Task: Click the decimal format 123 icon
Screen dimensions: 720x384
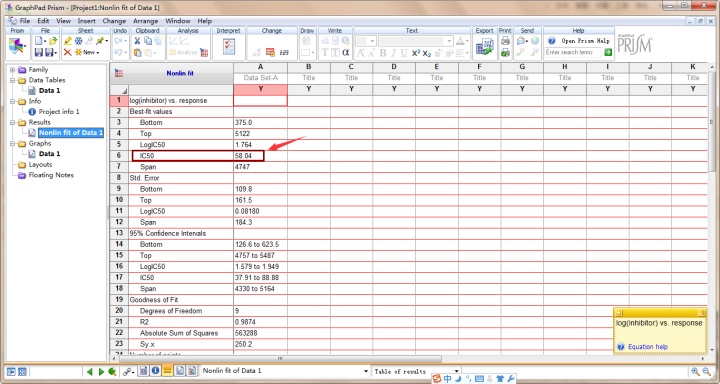Action: click(x=284, y=52)
